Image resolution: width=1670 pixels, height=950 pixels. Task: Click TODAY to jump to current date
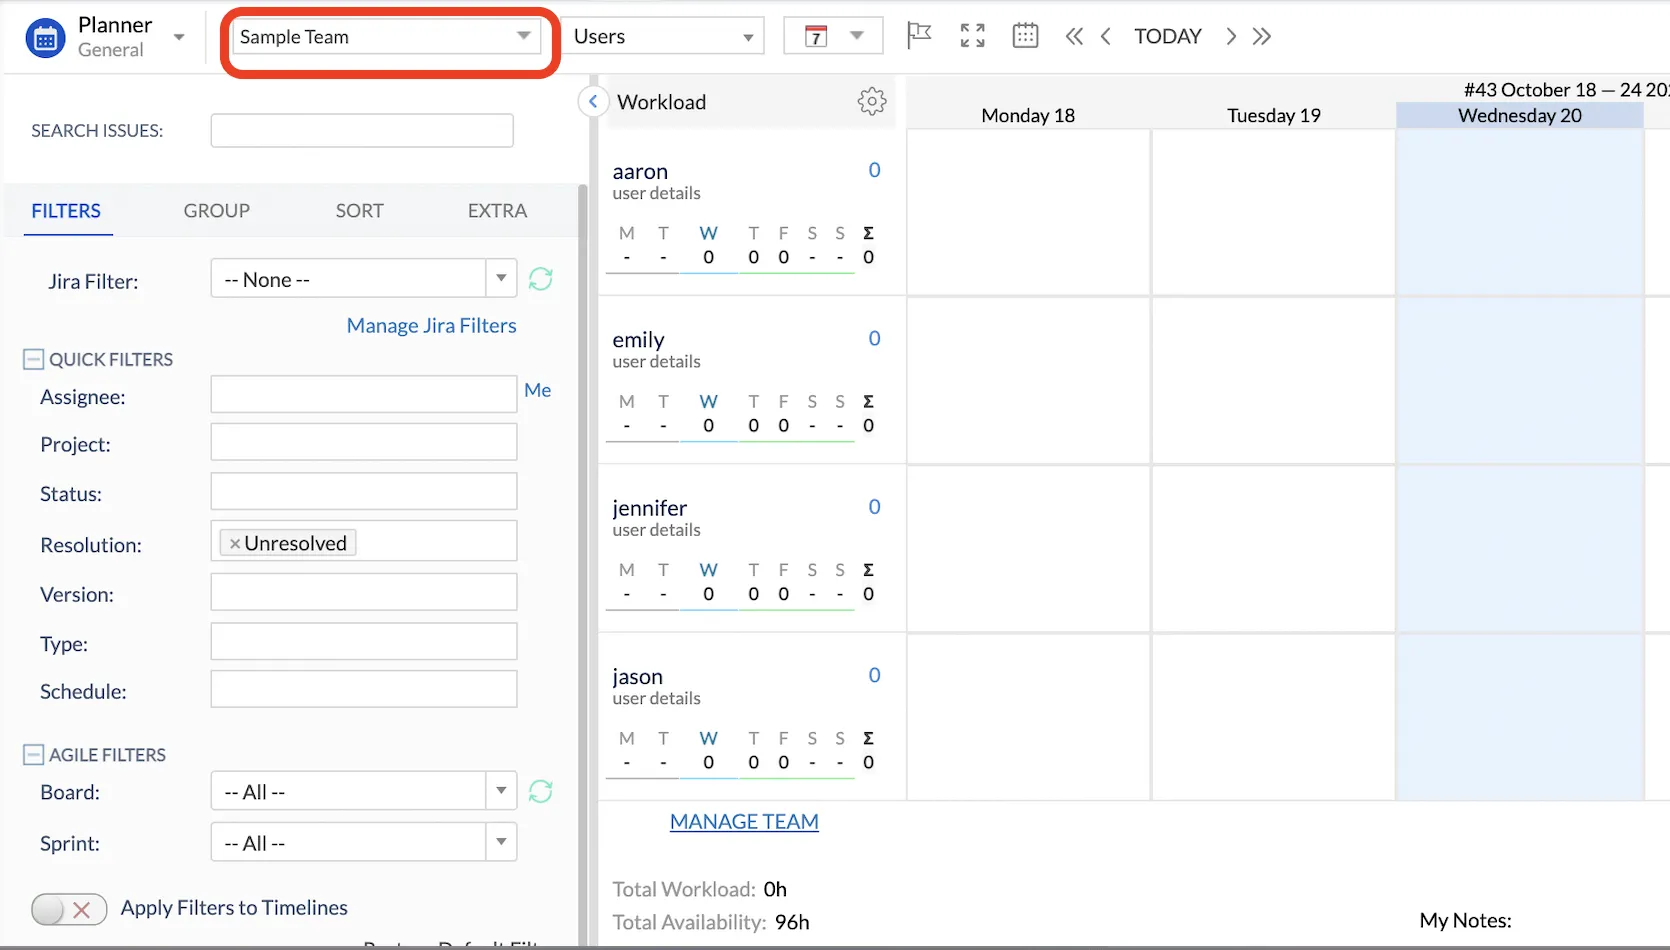[x=1167, y=36]
